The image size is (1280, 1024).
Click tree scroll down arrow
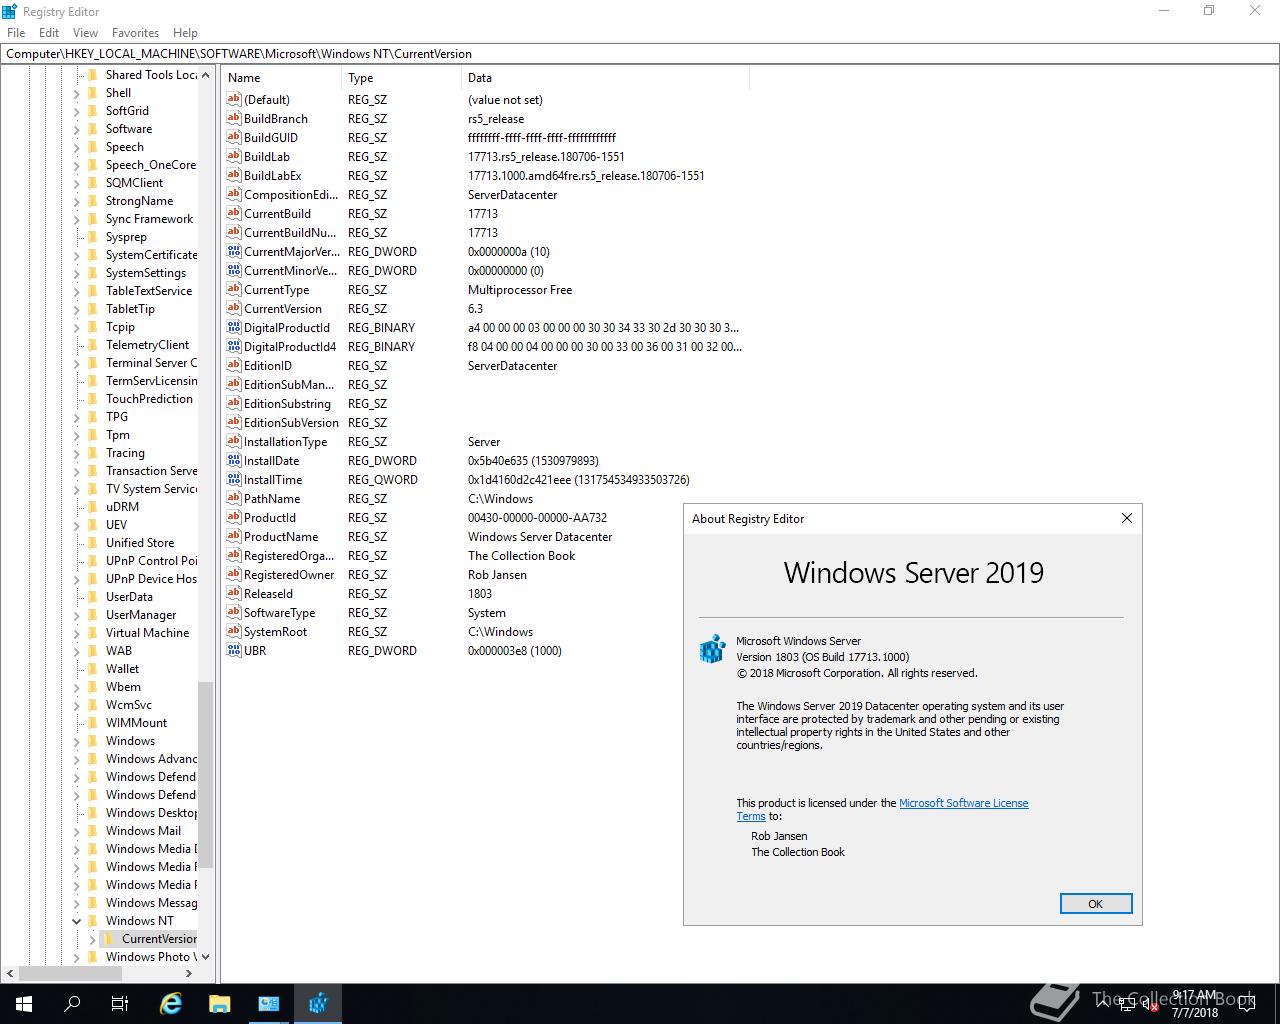pos(205,956)
